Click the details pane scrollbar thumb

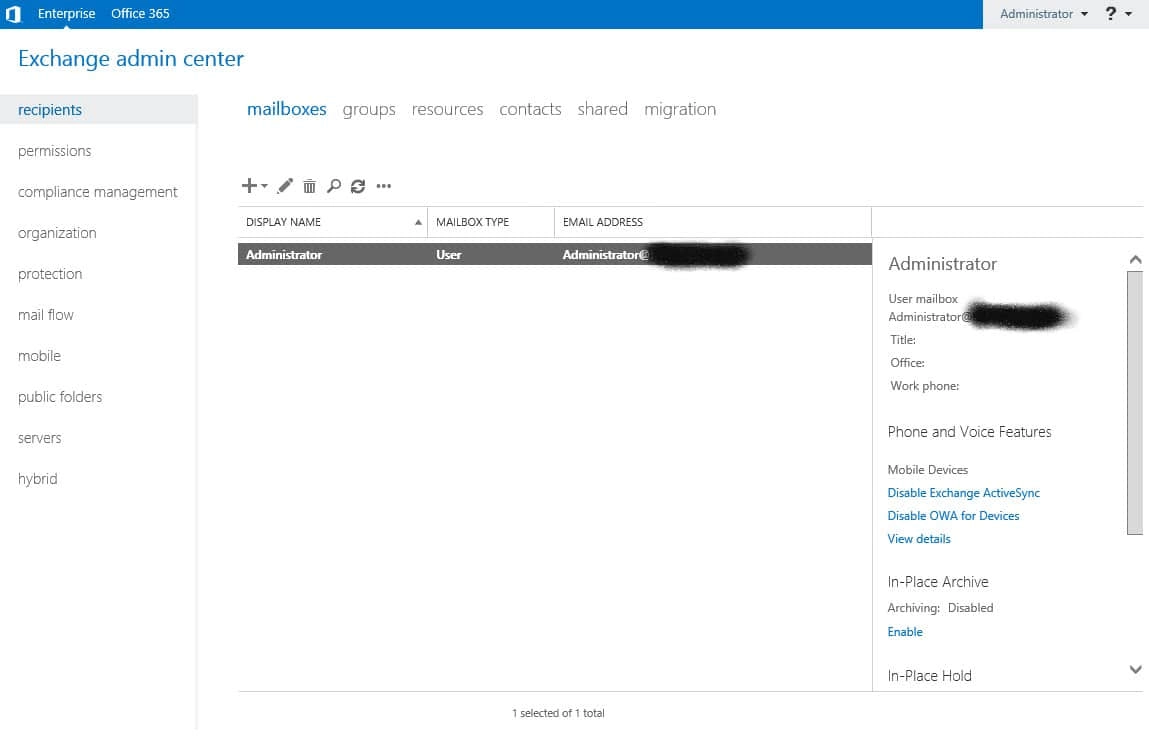point(1135,403)
